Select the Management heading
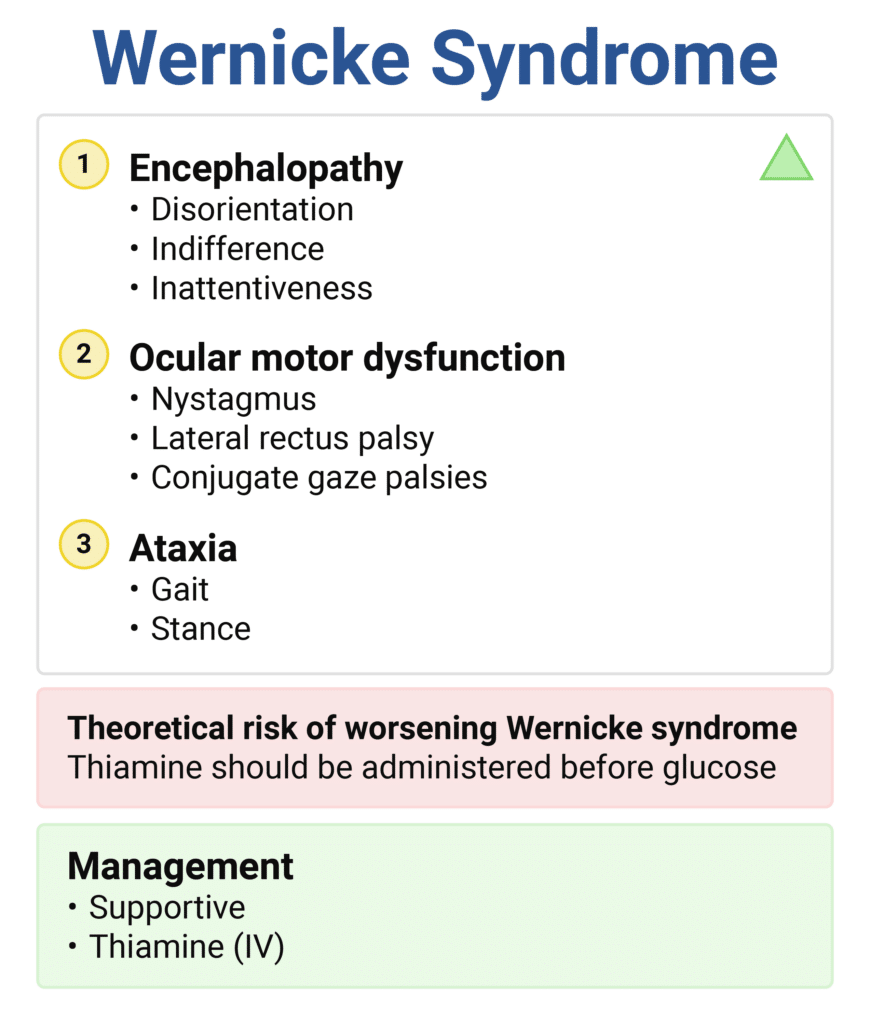 181,865
